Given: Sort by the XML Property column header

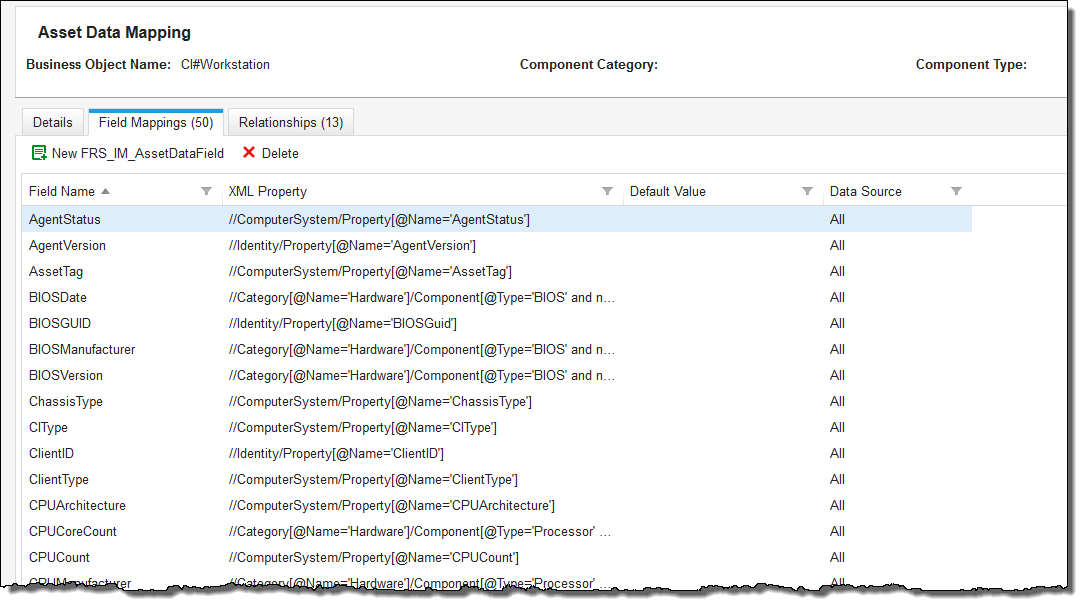Looking at the screenshot, I should tap(268, 191).
